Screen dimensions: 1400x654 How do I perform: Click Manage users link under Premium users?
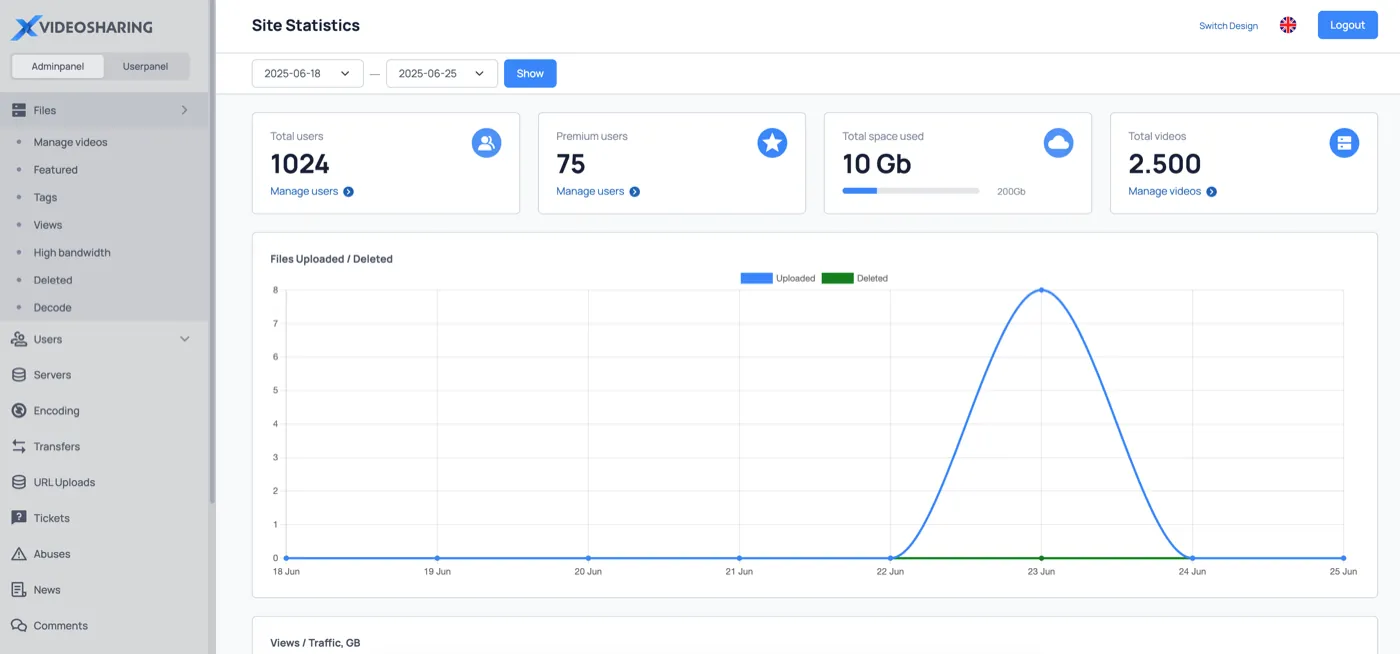coord(590,192)
